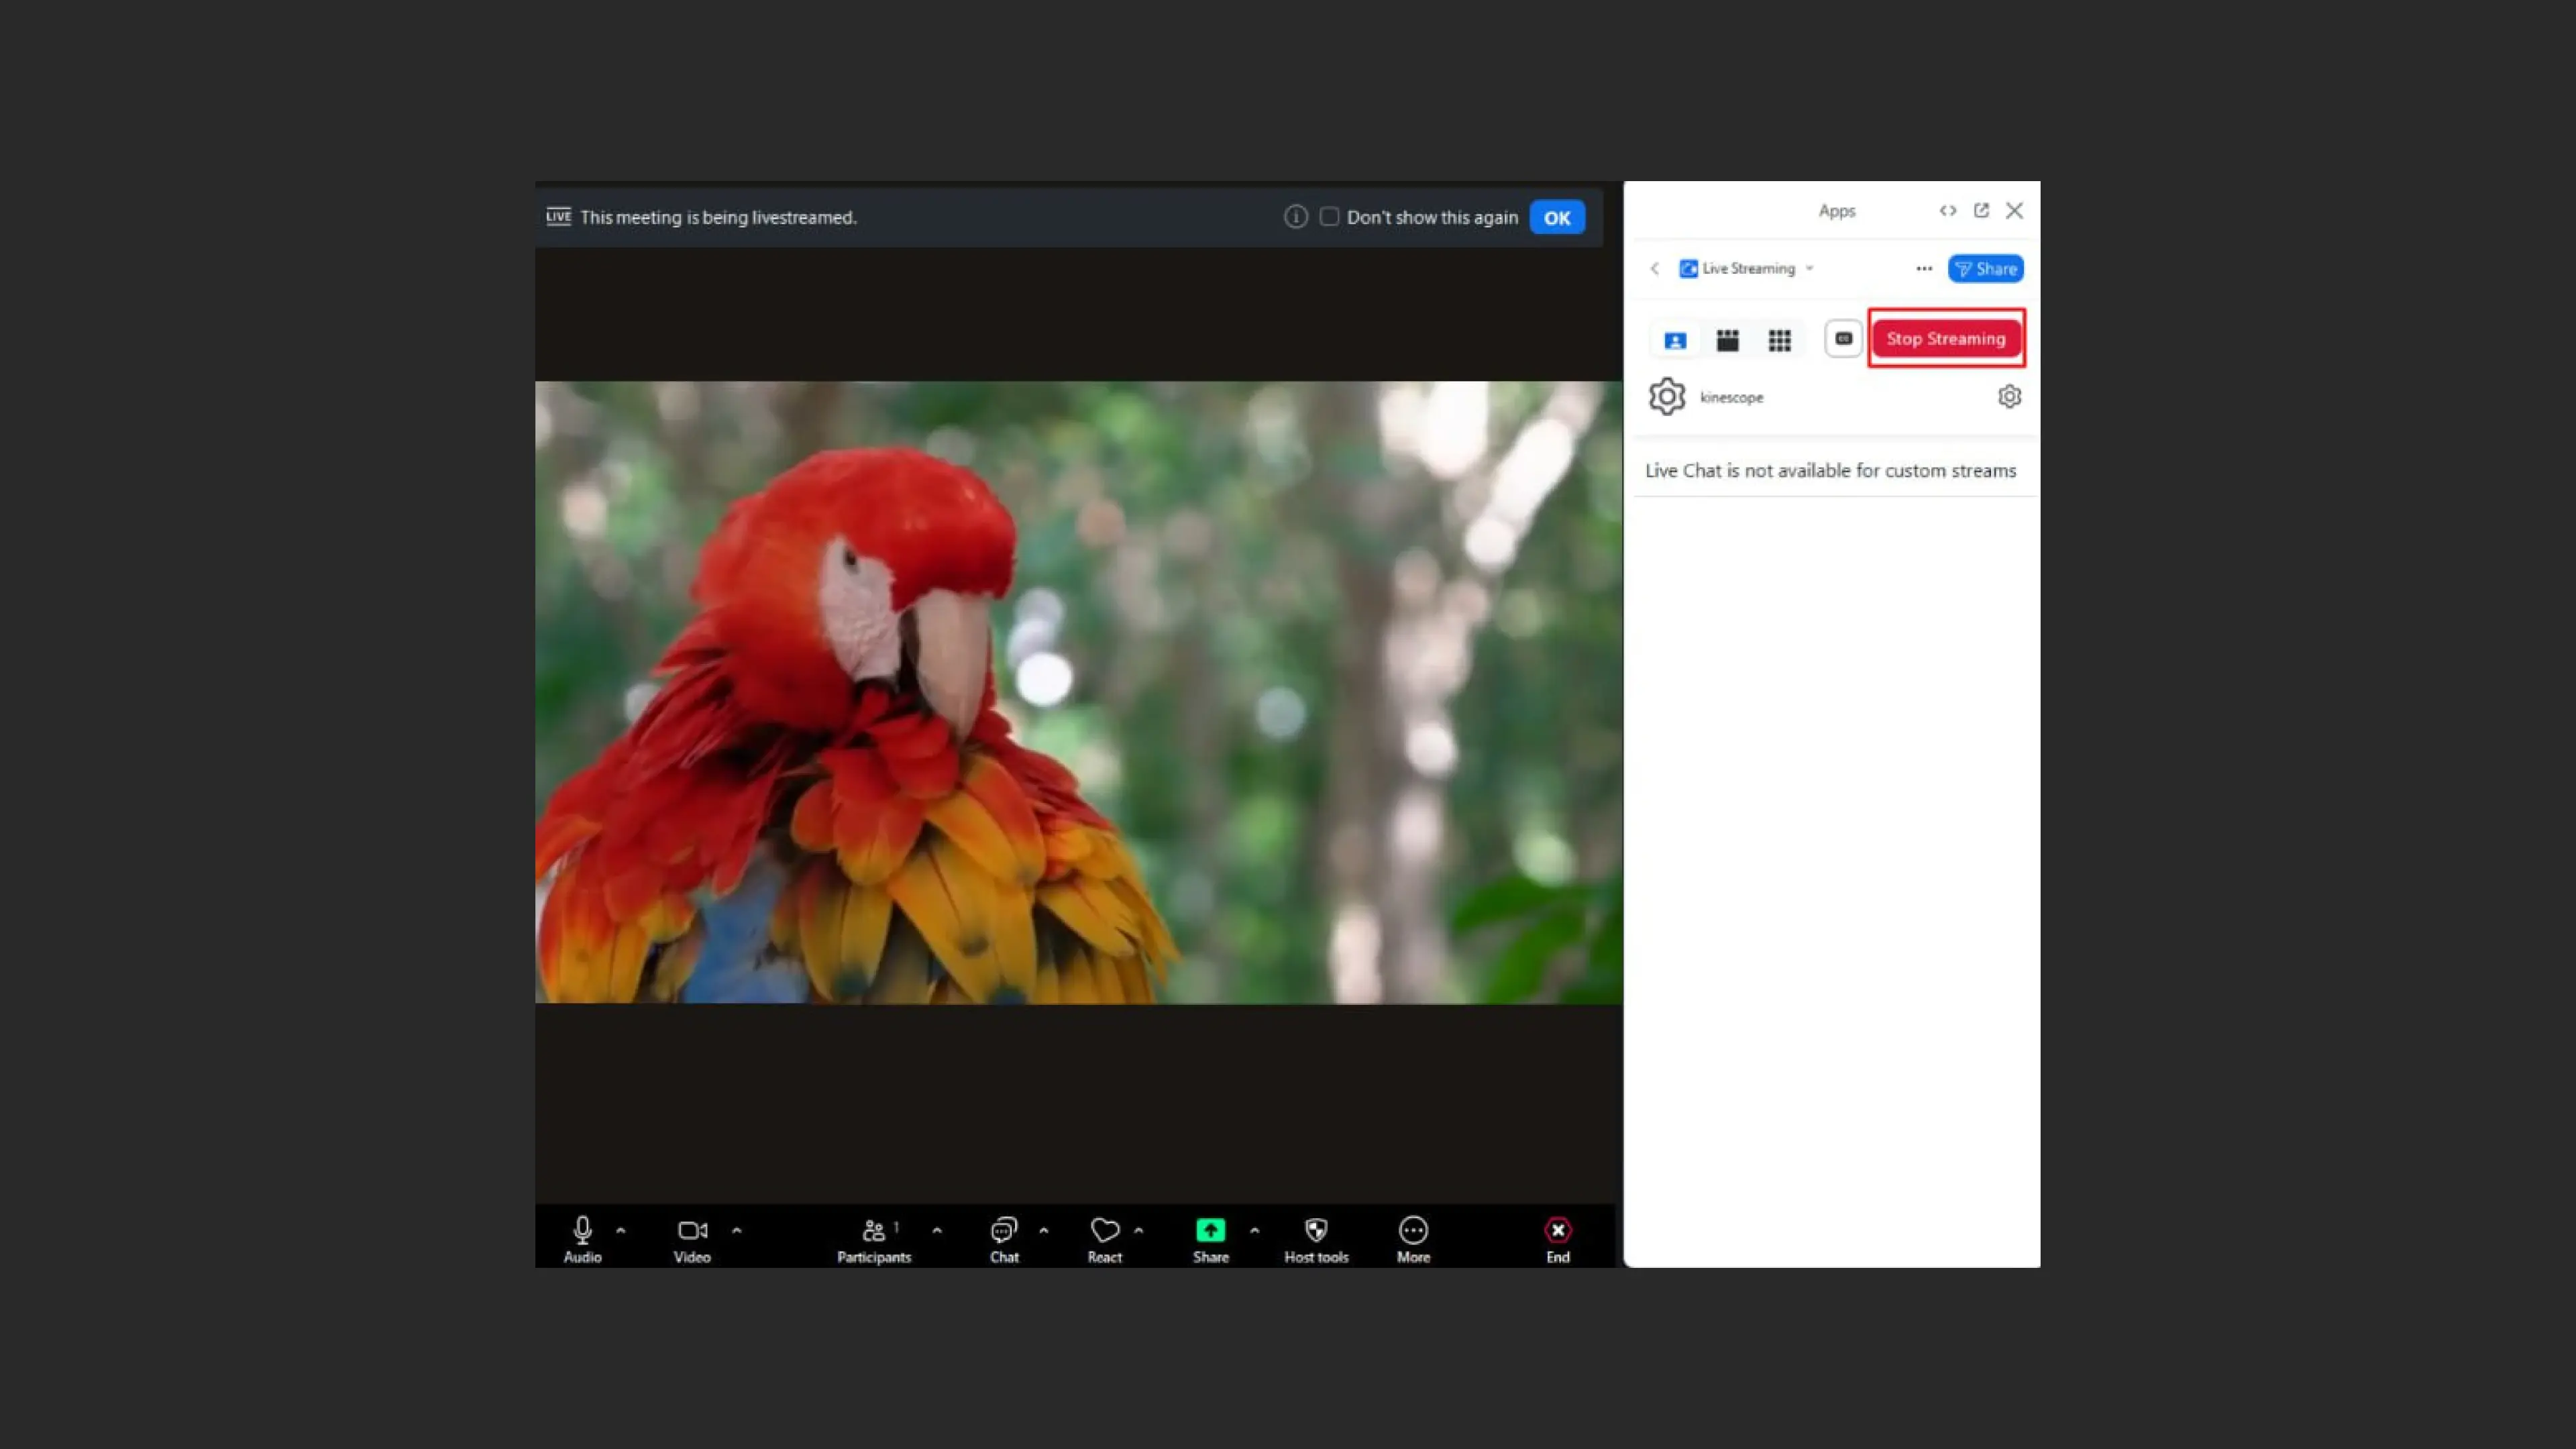Open the Participants panel

point(874,1238)
